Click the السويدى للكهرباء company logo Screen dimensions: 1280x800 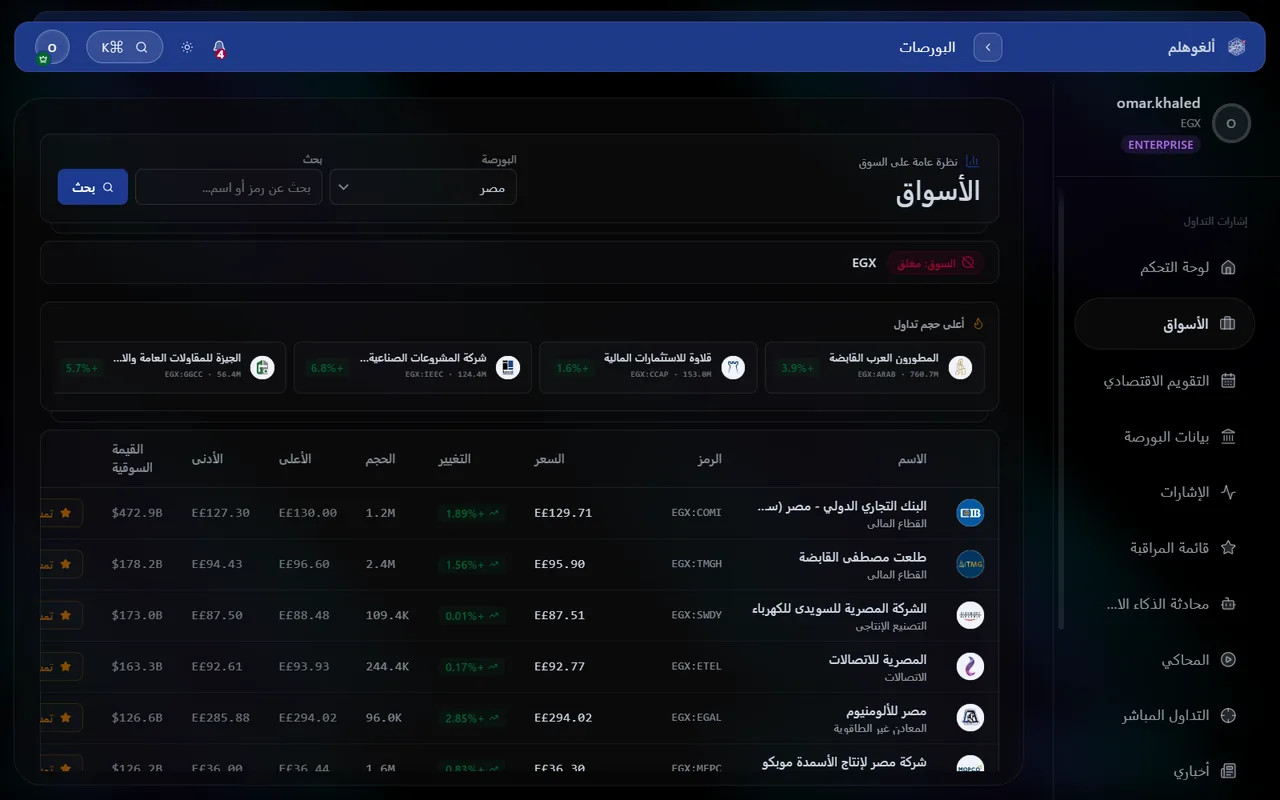(x=970, y=615)
